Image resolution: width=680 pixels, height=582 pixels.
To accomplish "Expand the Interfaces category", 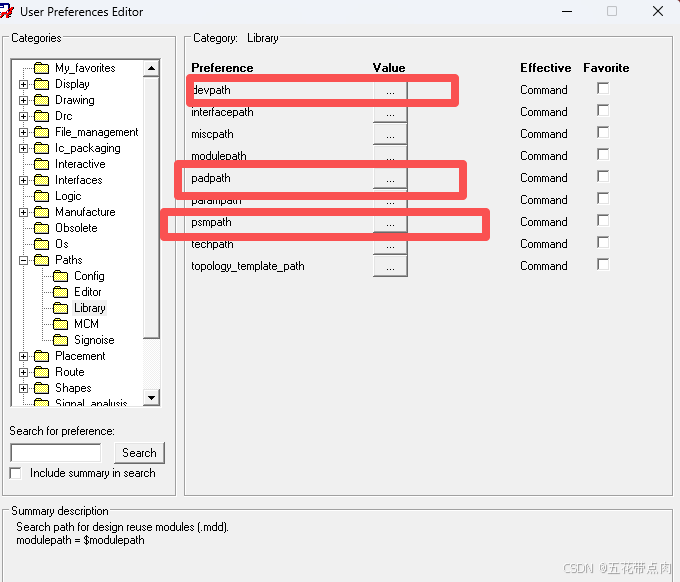I will 23,181.
